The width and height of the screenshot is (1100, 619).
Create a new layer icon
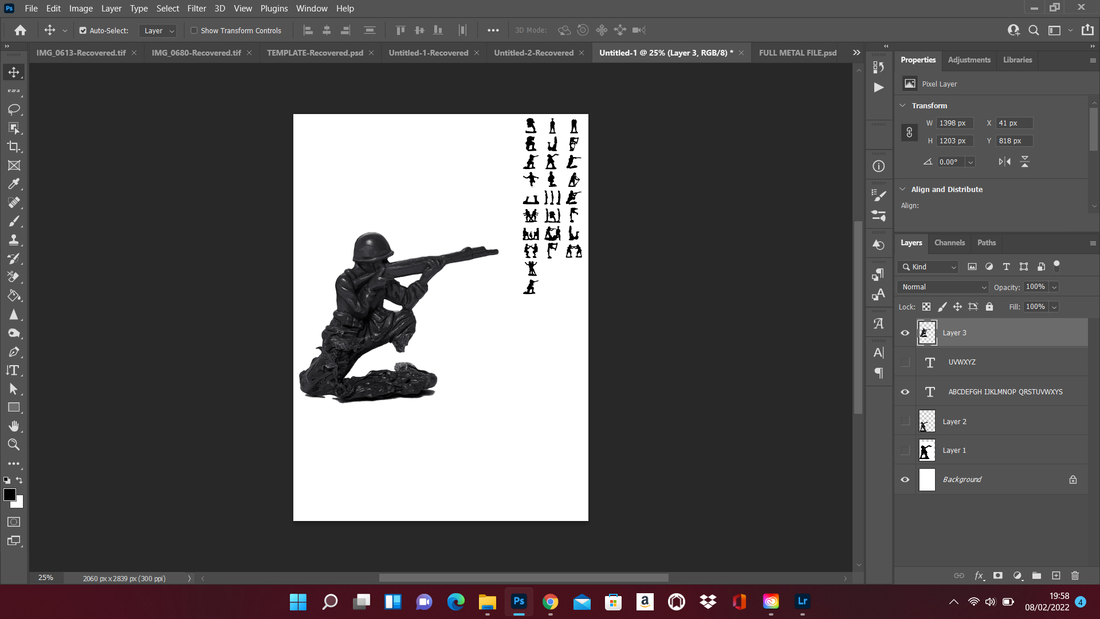coord(1056,575)
